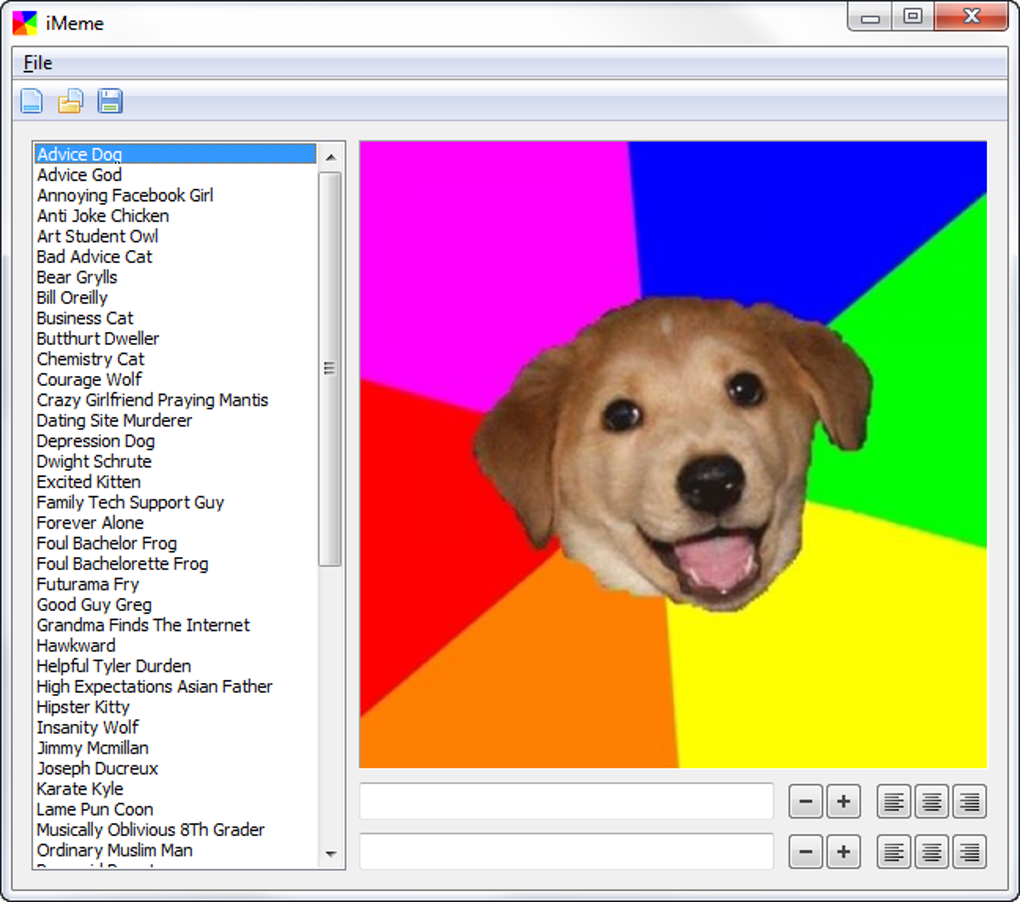Open the File menu

38,63
